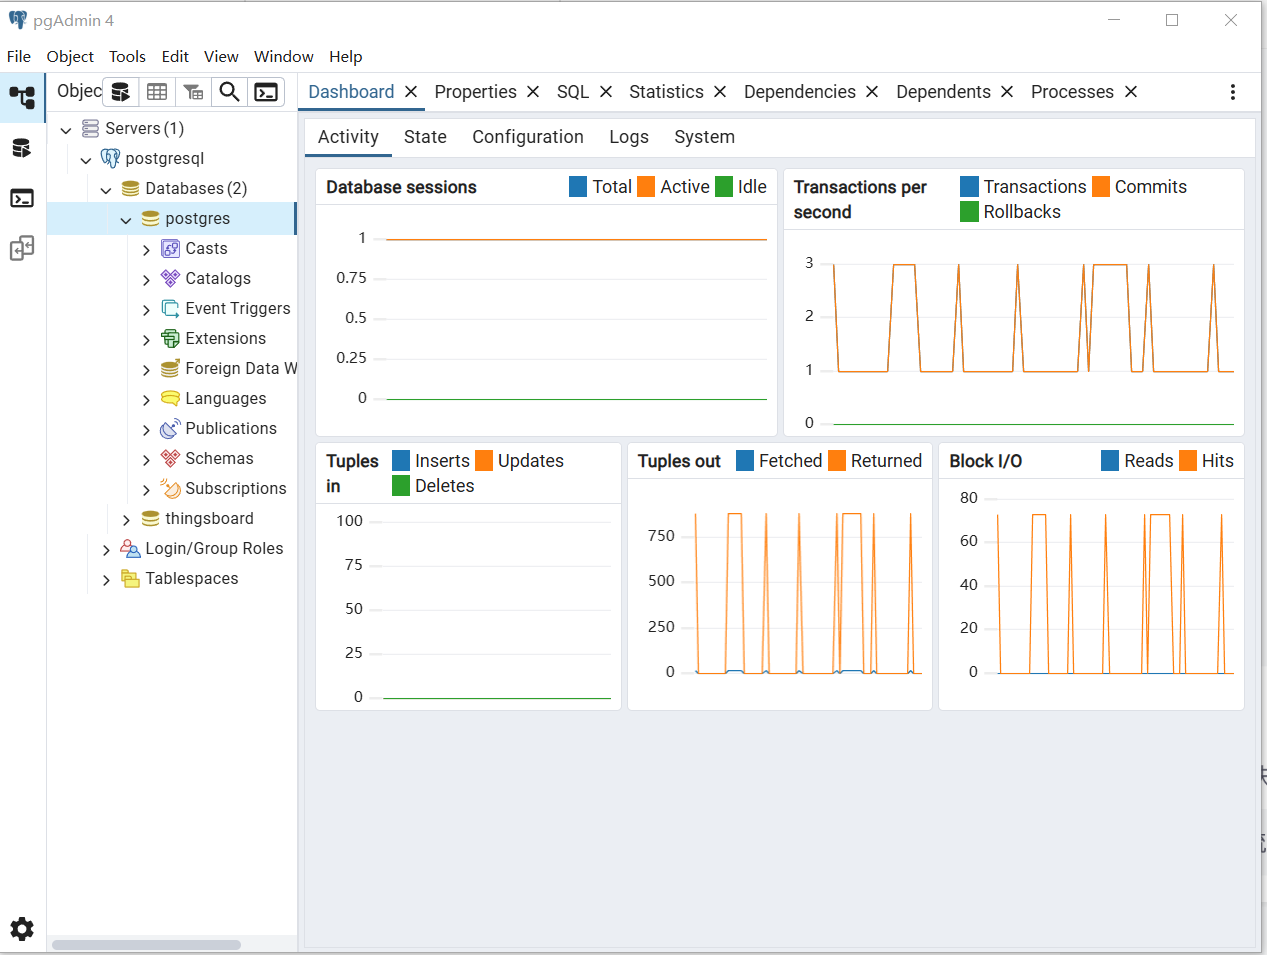Open the Object menu

70,57
